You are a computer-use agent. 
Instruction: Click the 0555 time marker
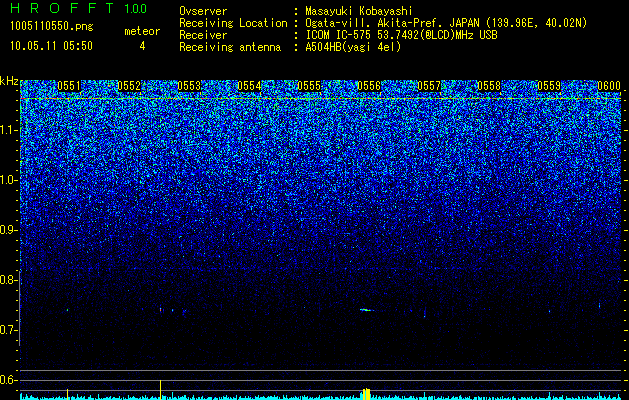point(309,86)
